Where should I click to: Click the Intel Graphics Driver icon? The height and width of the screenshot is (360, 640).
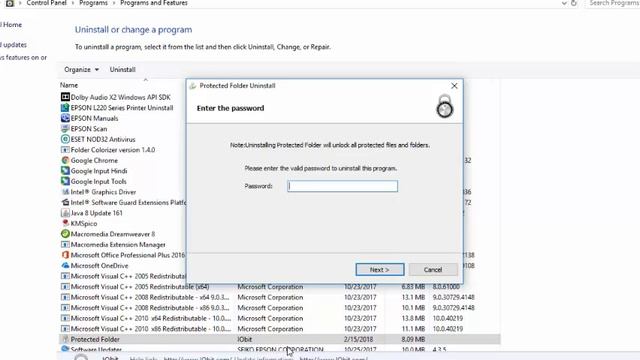point(65,192)
